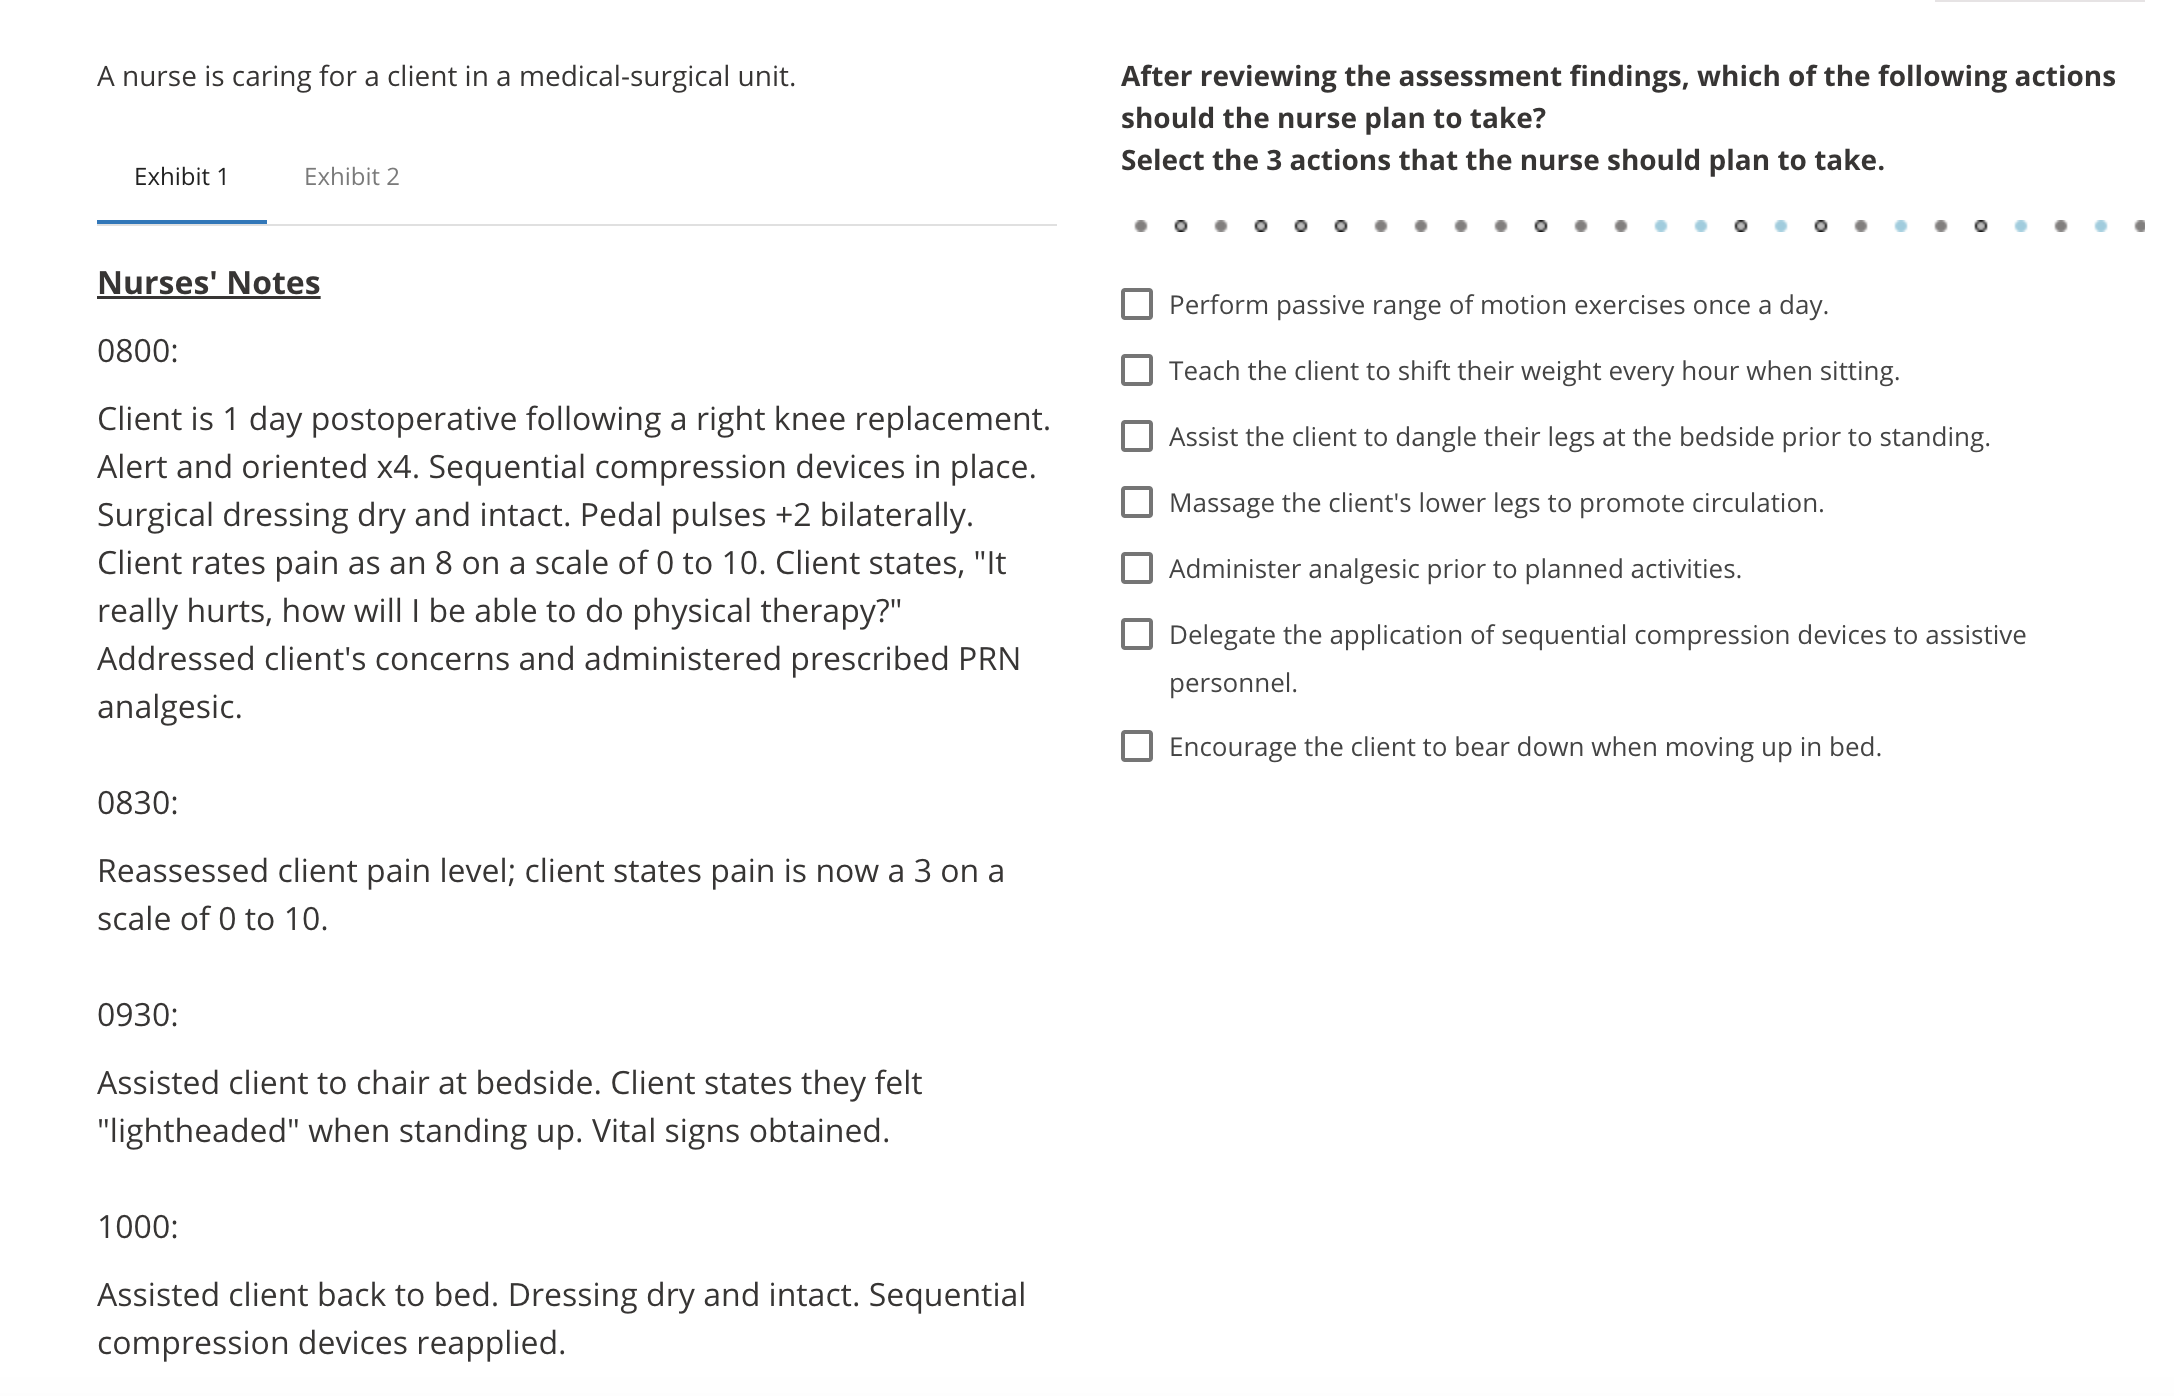Viewport: 2174px width, 1396px height.
Task: Click the "Massage the client's lower legs" label text
Action: pos(1496,503)
